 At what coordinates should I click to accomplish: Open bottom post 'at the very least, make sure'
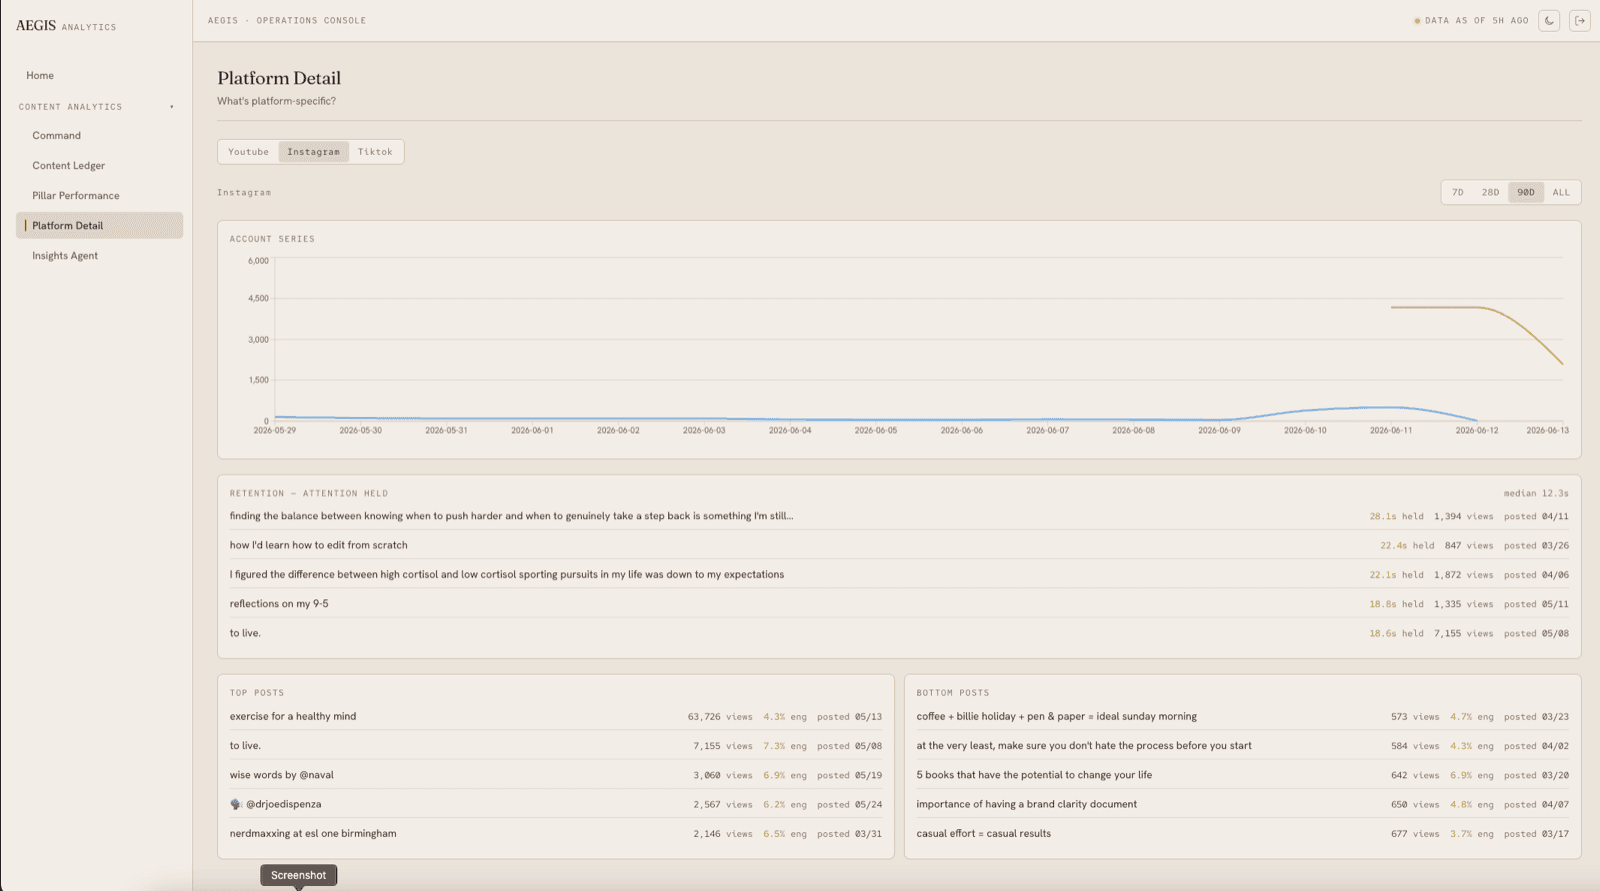point(1243,746)
